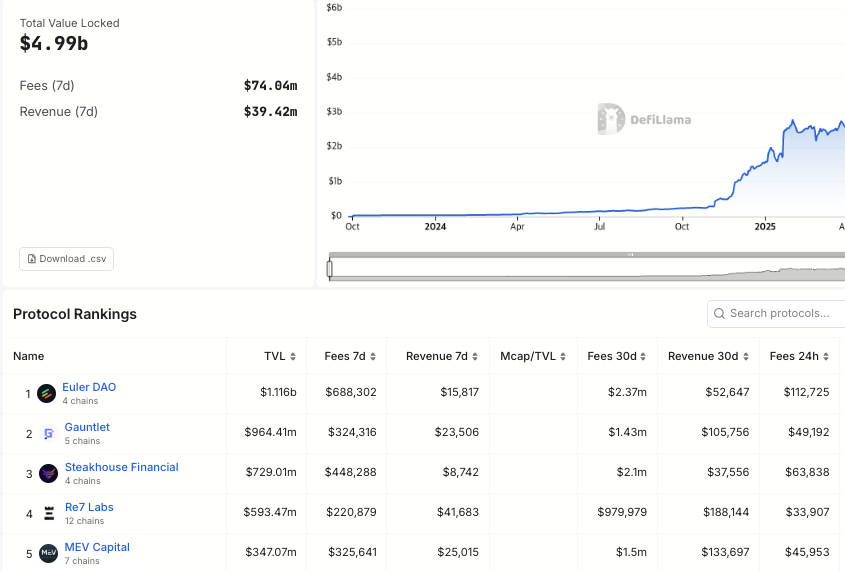Click the Name column header

tap(29, 356)
